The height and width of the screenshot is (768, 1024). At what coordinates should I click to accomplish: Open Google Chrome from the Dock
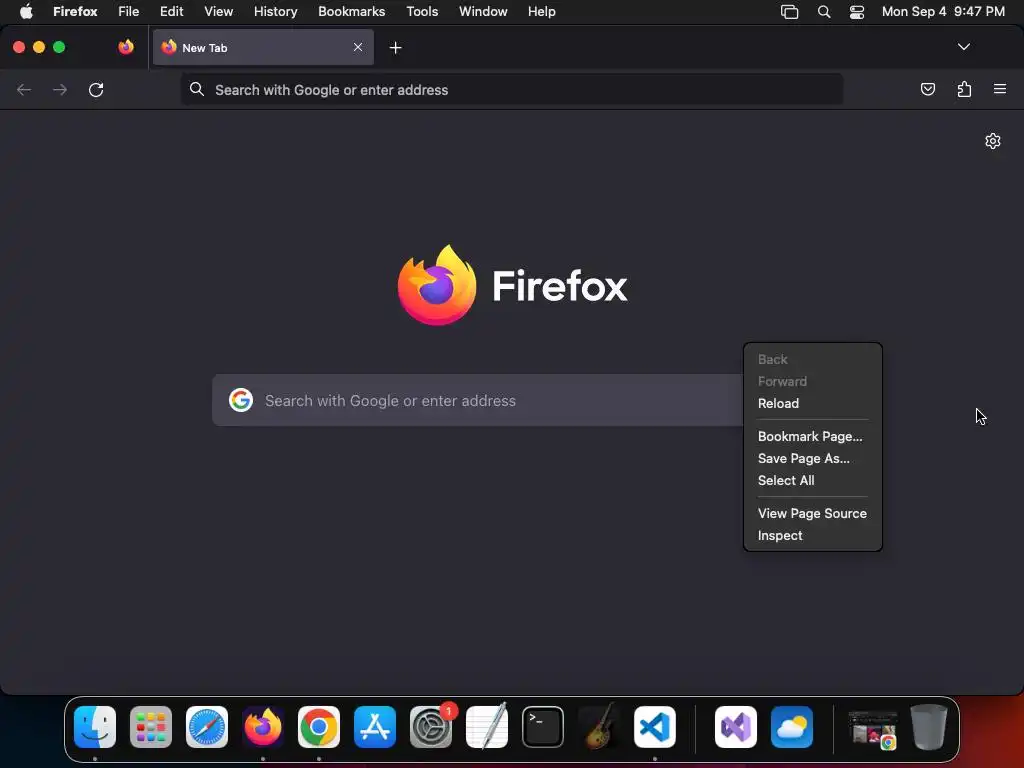(x=319, y=727)
